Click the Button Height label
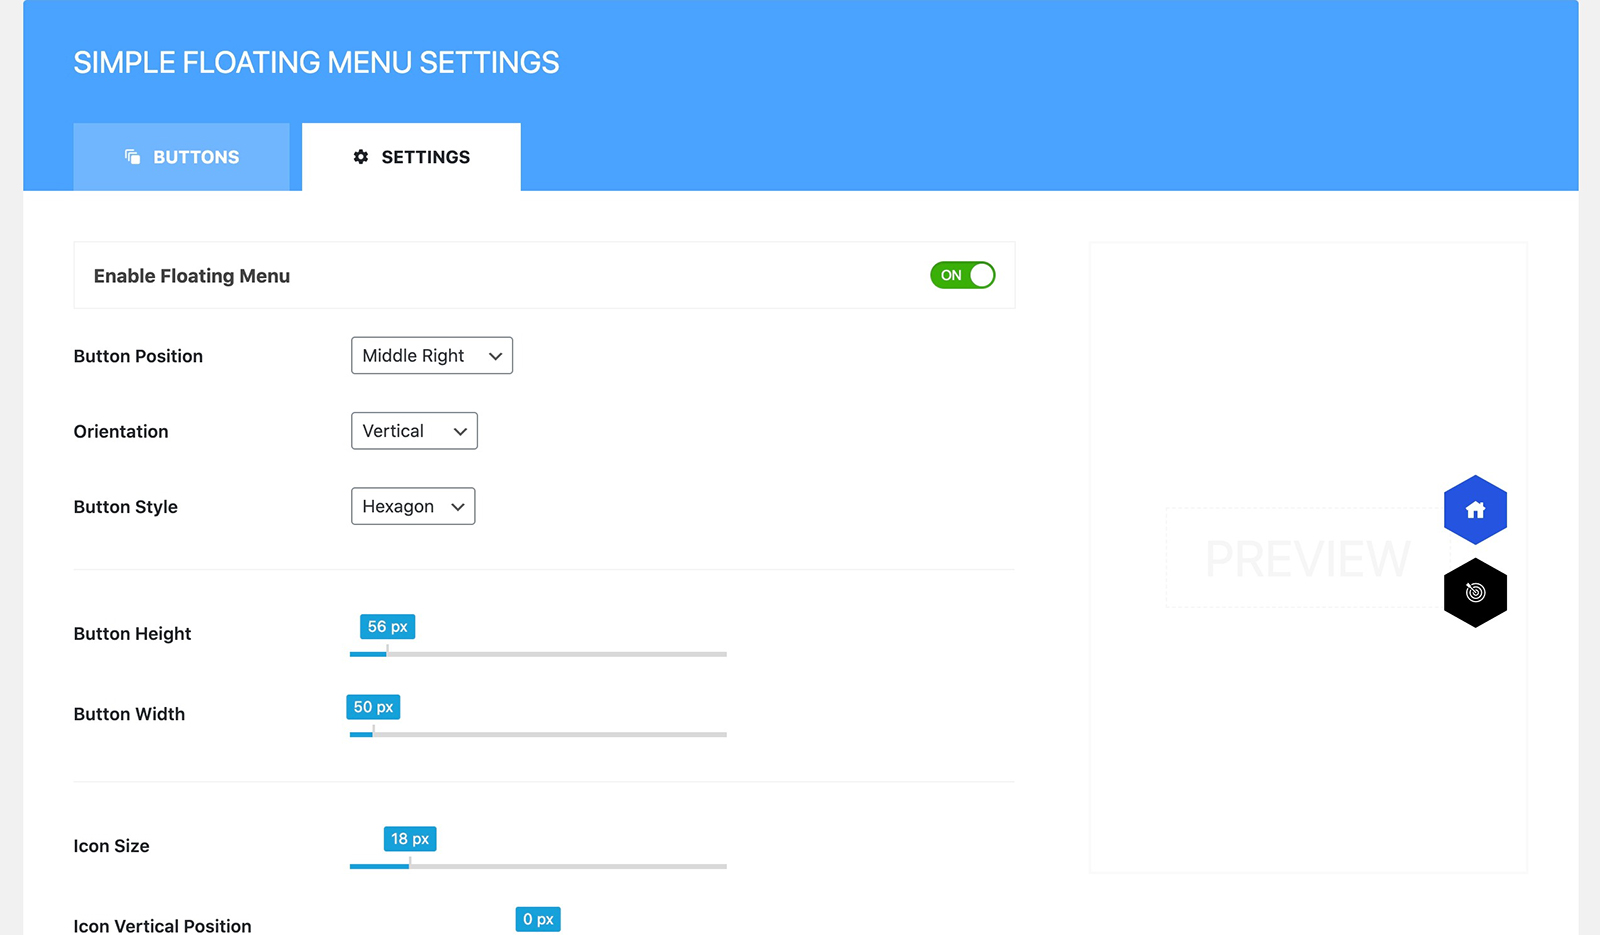The image size is (1600, 935). [x=132, y=634]
